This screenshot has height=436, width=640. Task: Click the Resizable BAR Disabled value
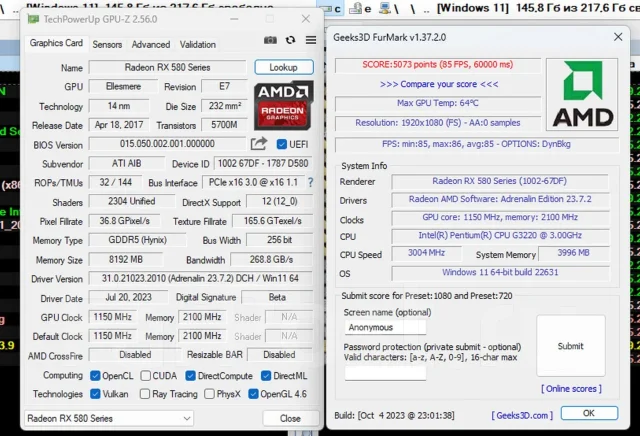(280, 355)
